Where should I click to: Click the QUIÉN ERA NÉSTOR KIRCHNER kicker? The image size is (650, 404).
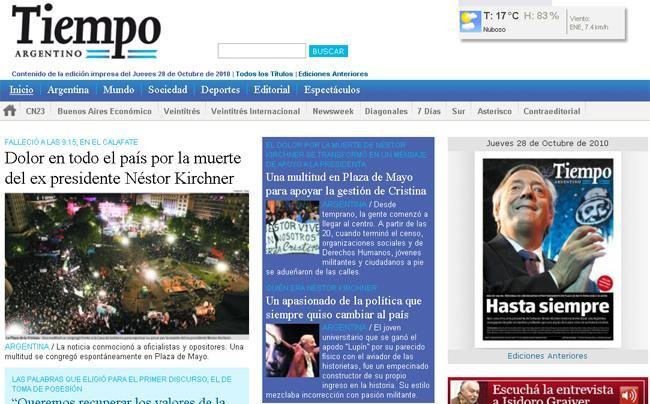[x=321, y=288]
